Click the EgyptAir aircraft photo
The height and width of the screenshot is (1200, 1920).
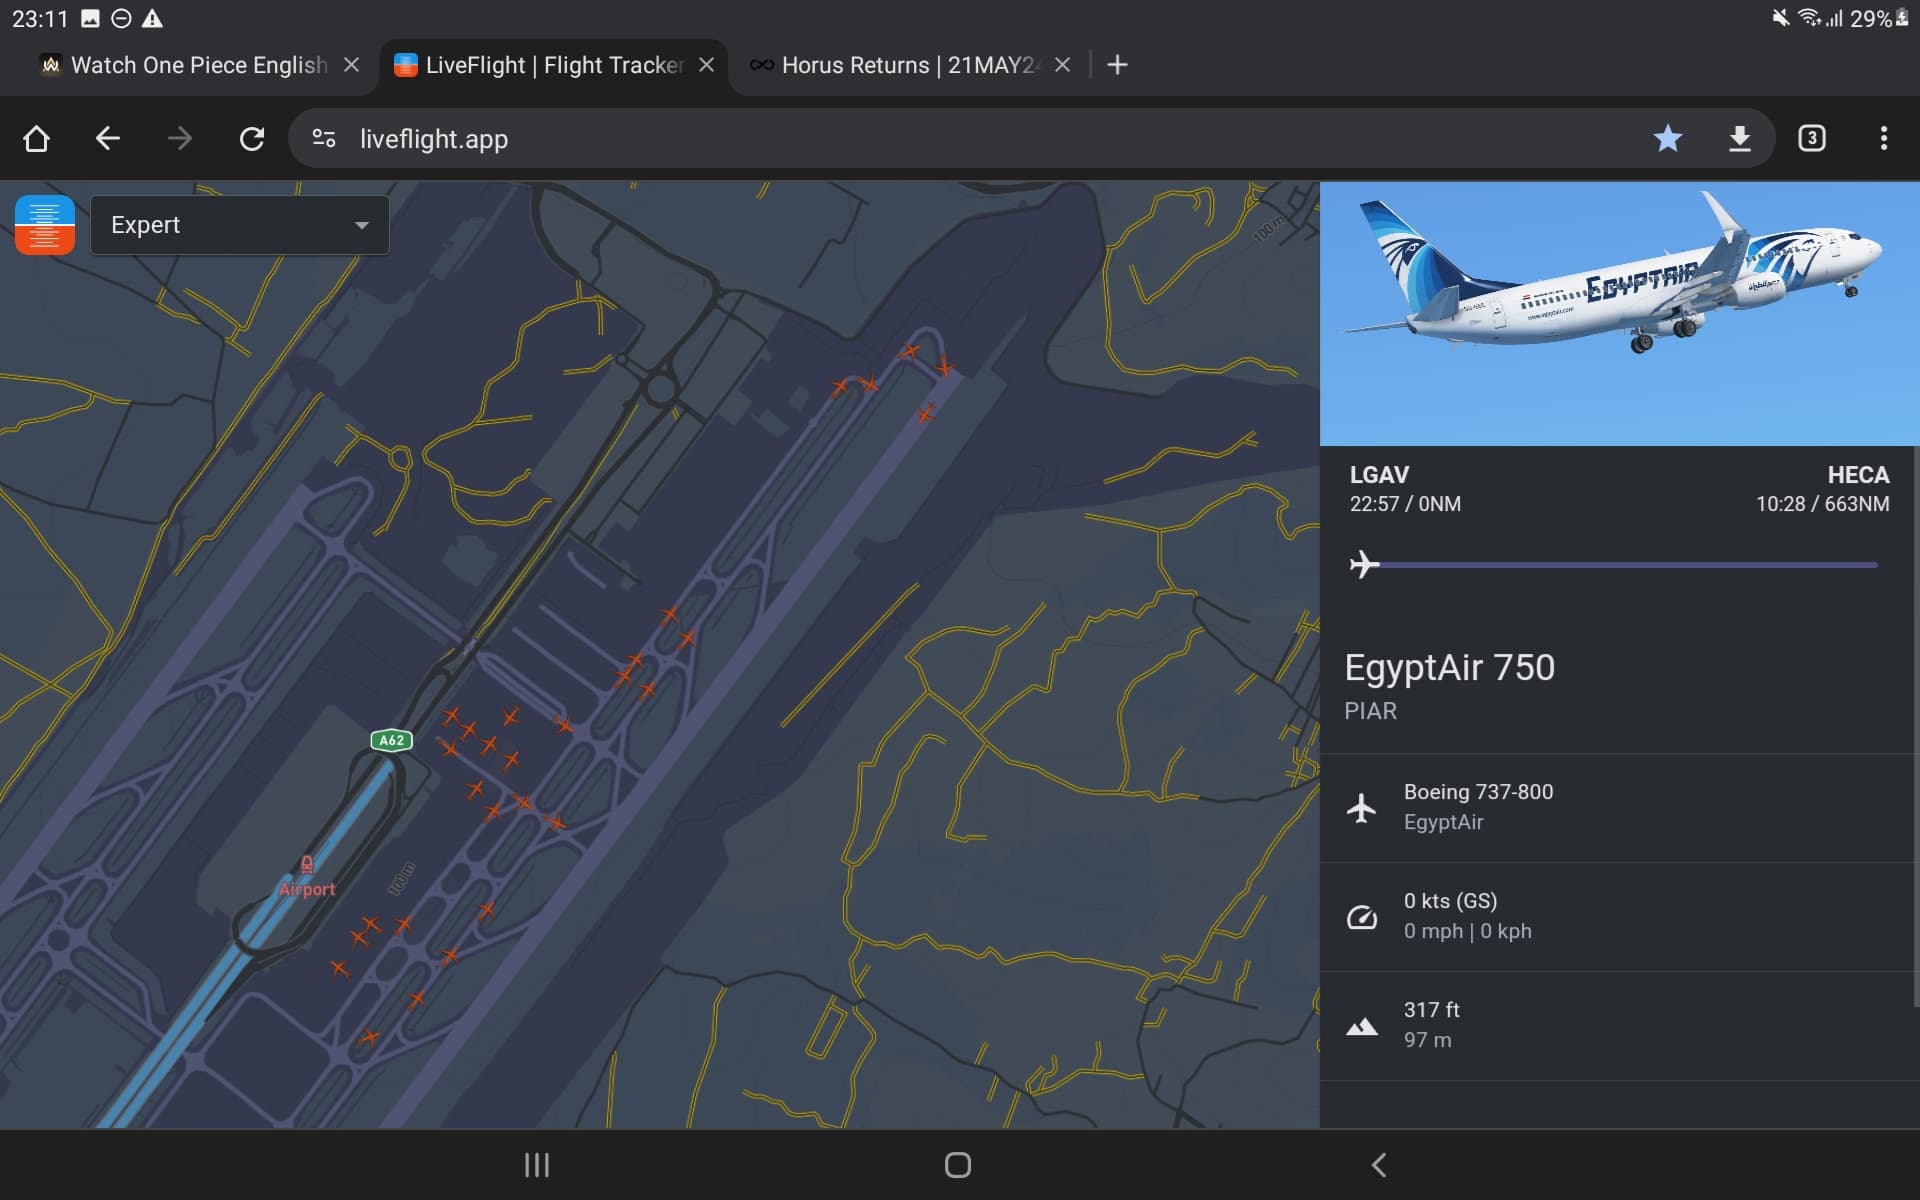click(1619, 313)
